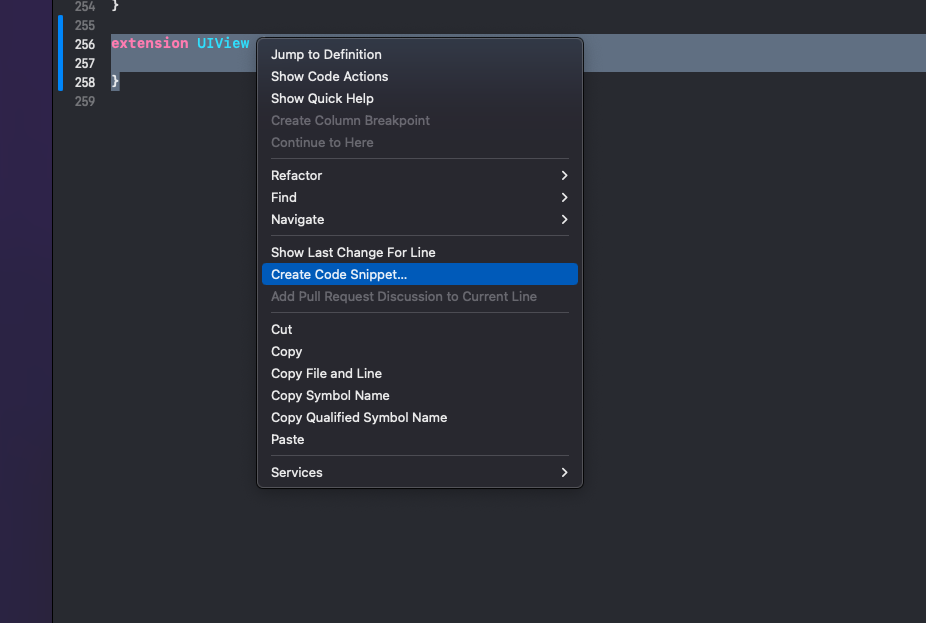The height and width of the screenshot is (623, 926).
Task: Expand the Find submenu
Action: click(419, 197)
